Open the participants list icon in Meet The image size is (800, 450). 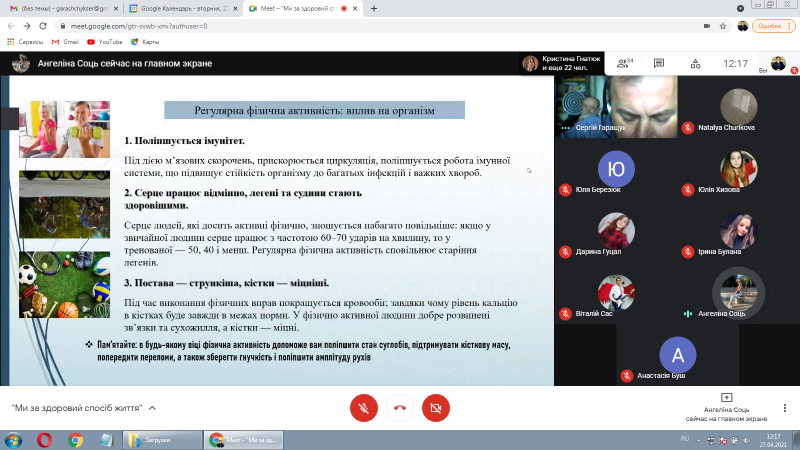(624, 63)
